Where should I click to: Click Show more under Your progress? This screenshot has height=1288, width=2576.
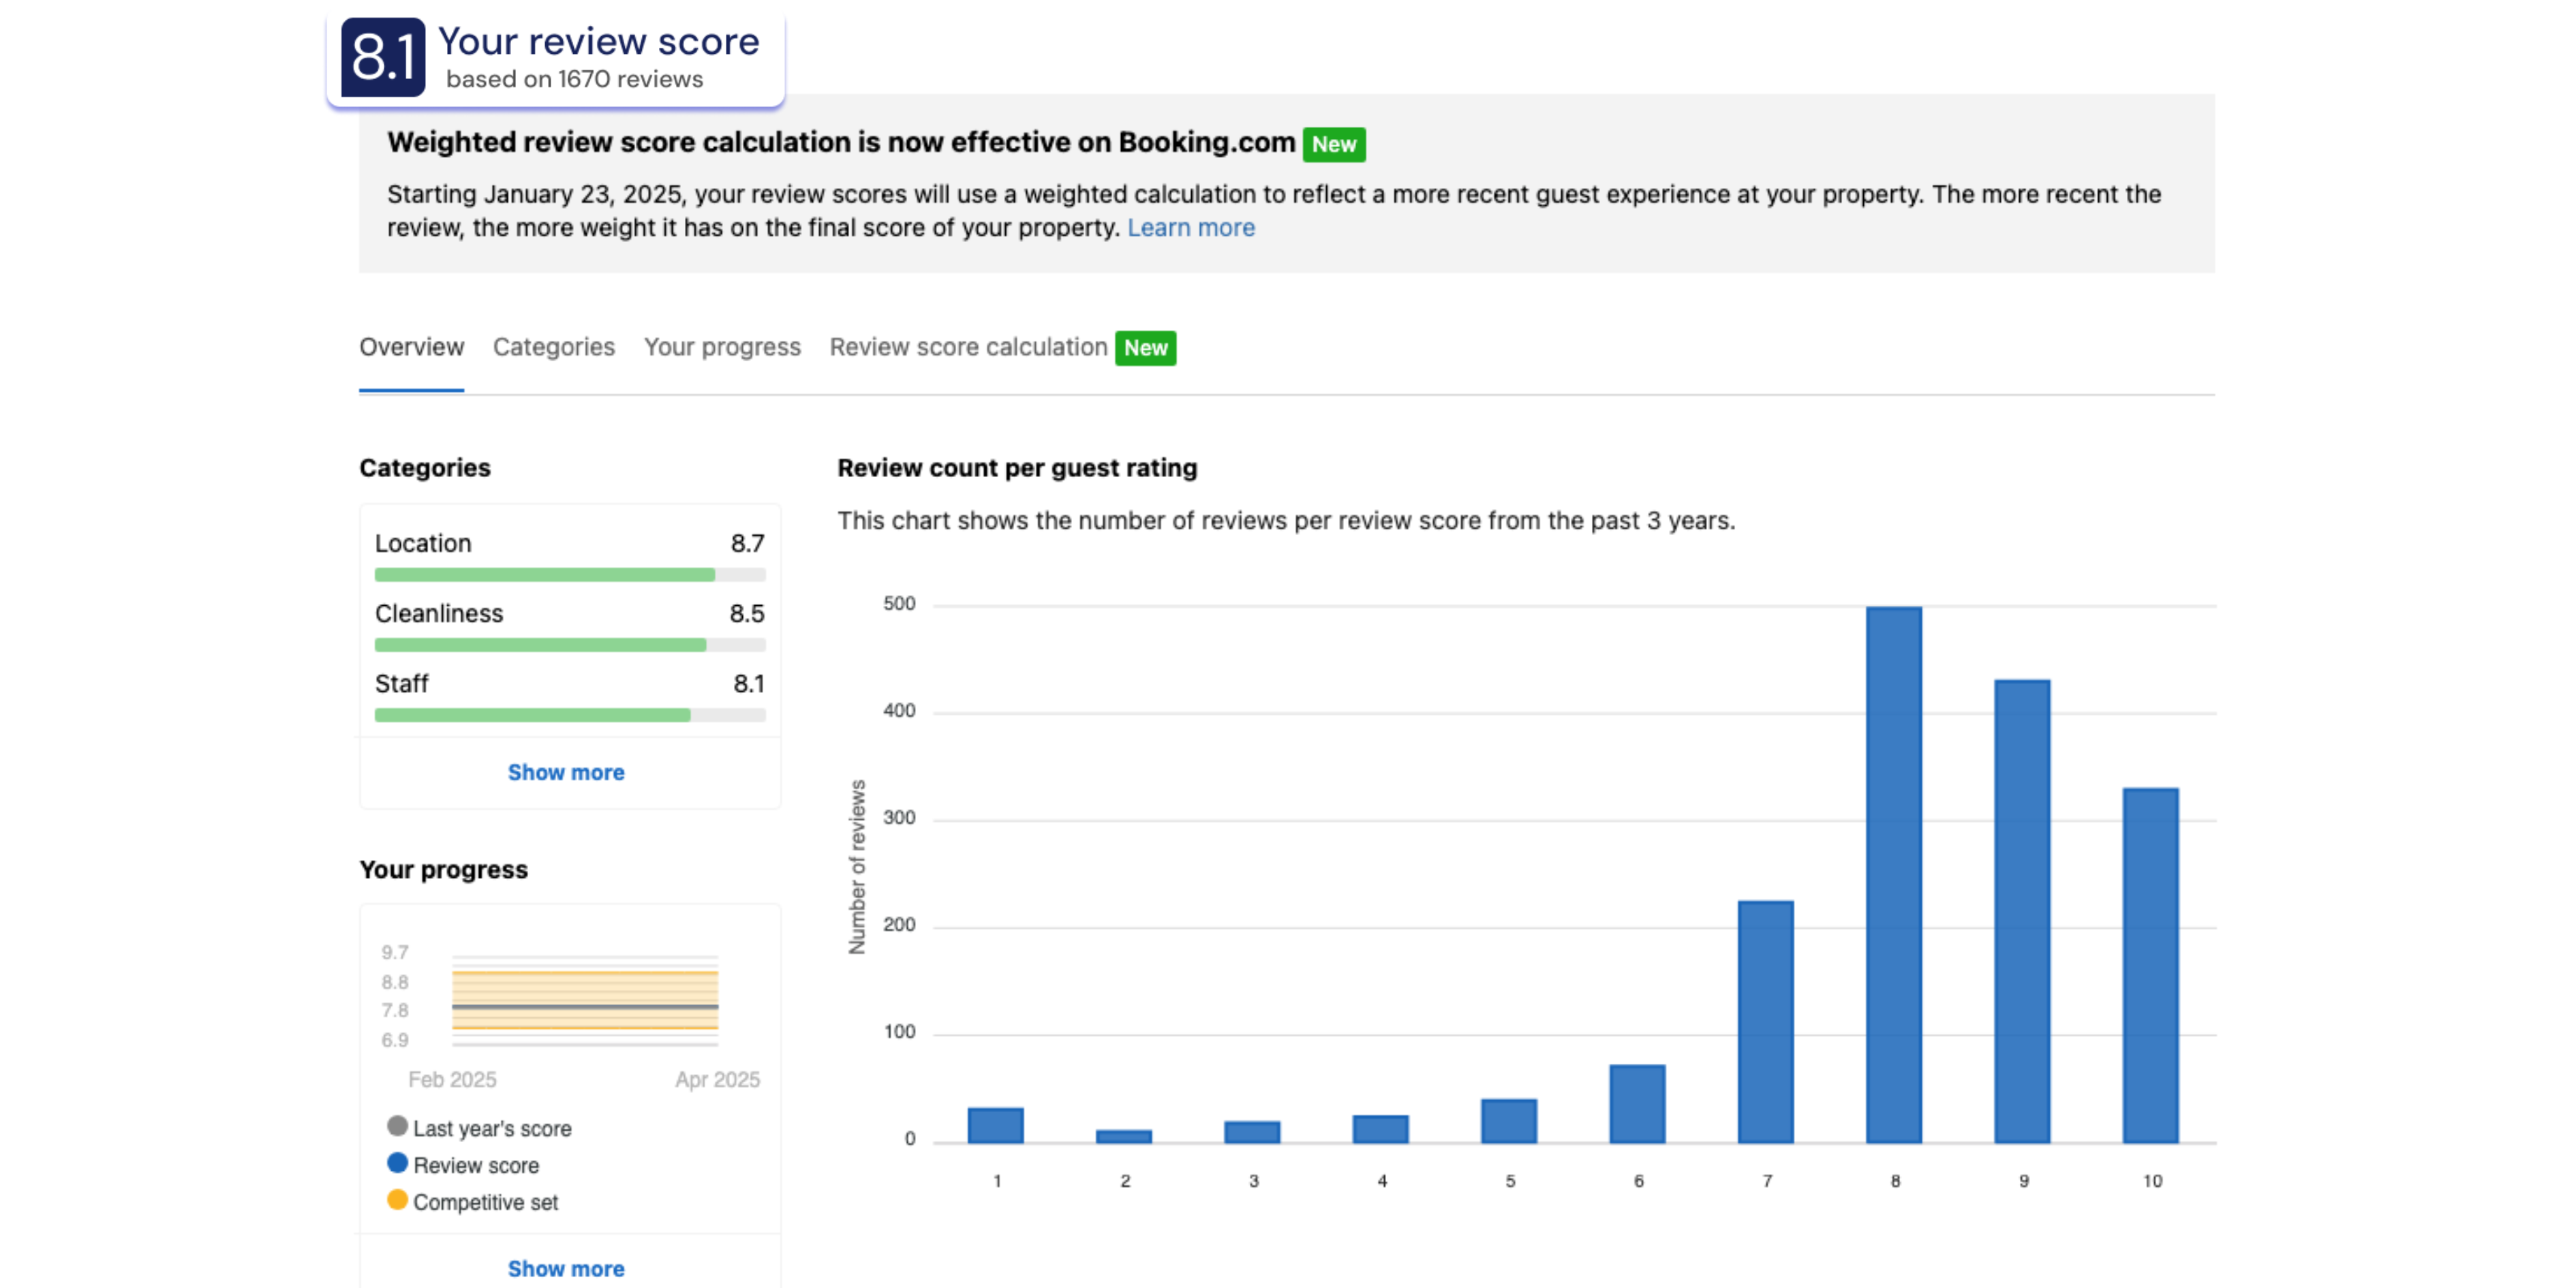click(566, 1268)
